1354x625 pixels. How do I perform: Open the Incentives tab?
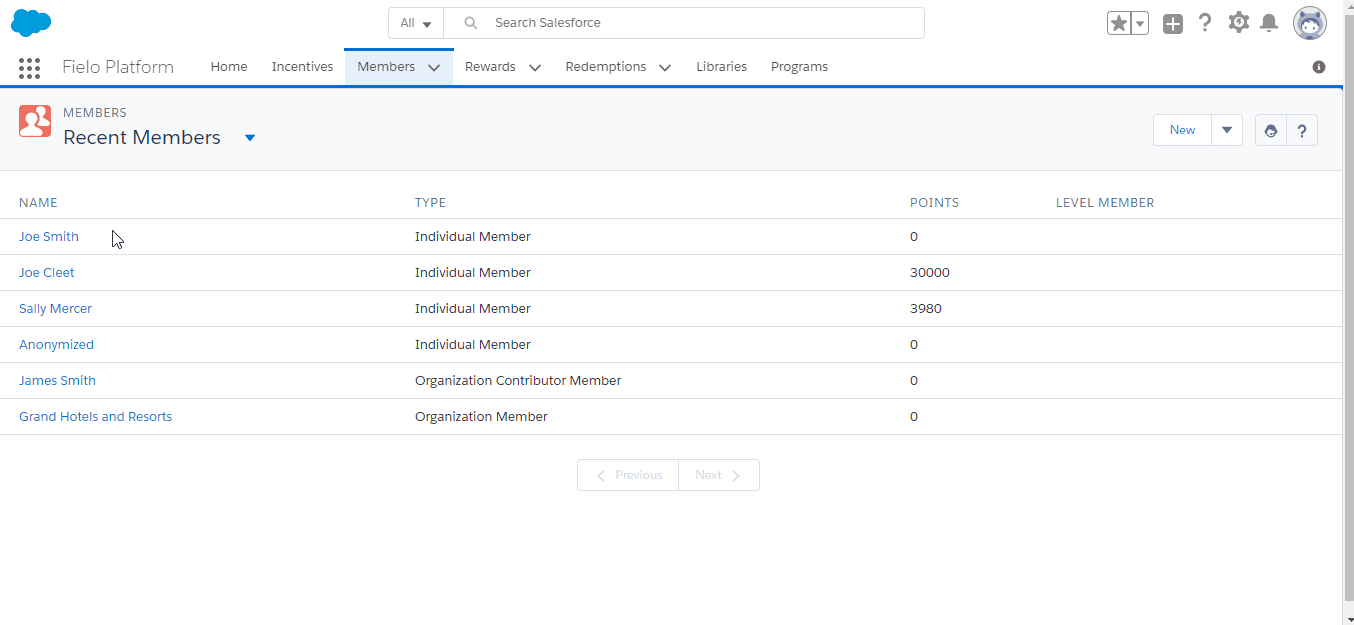[302, 67]
